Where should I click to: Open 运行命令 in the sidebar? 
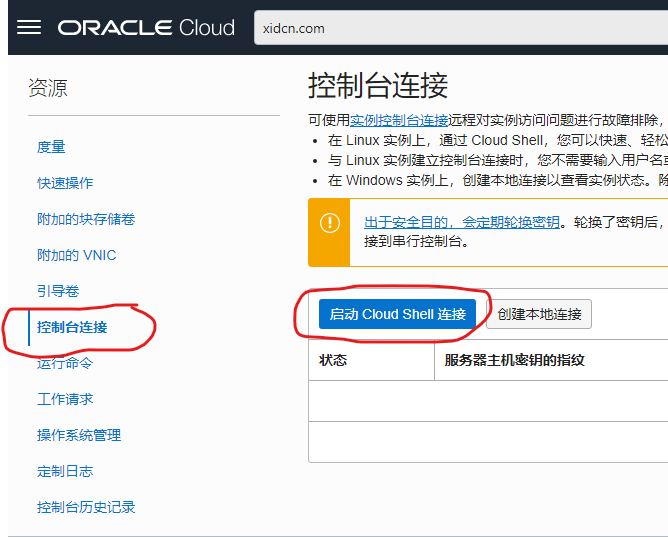tap(65, 363)
